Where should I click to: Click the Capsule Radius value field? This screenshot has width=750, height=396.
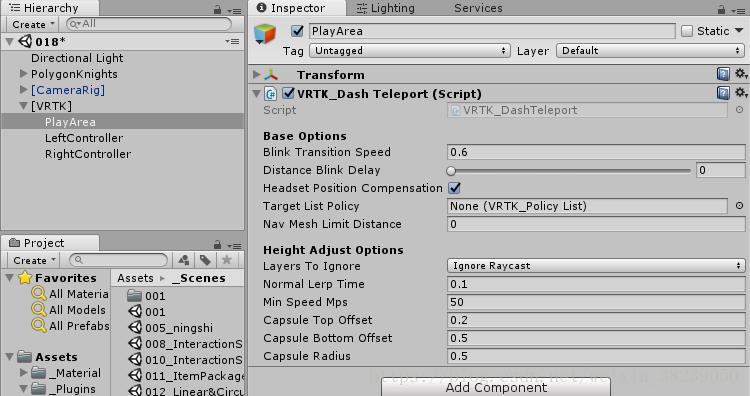pyautogui.click(x=596, y=356)
